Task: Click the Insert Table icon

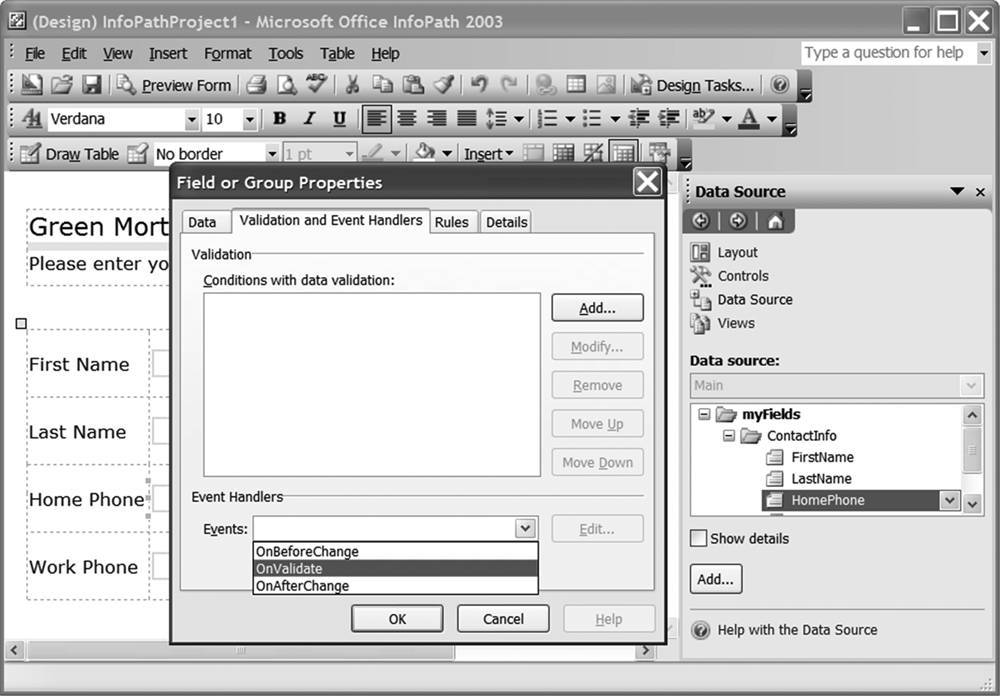Action: click(x=576, y=85)
